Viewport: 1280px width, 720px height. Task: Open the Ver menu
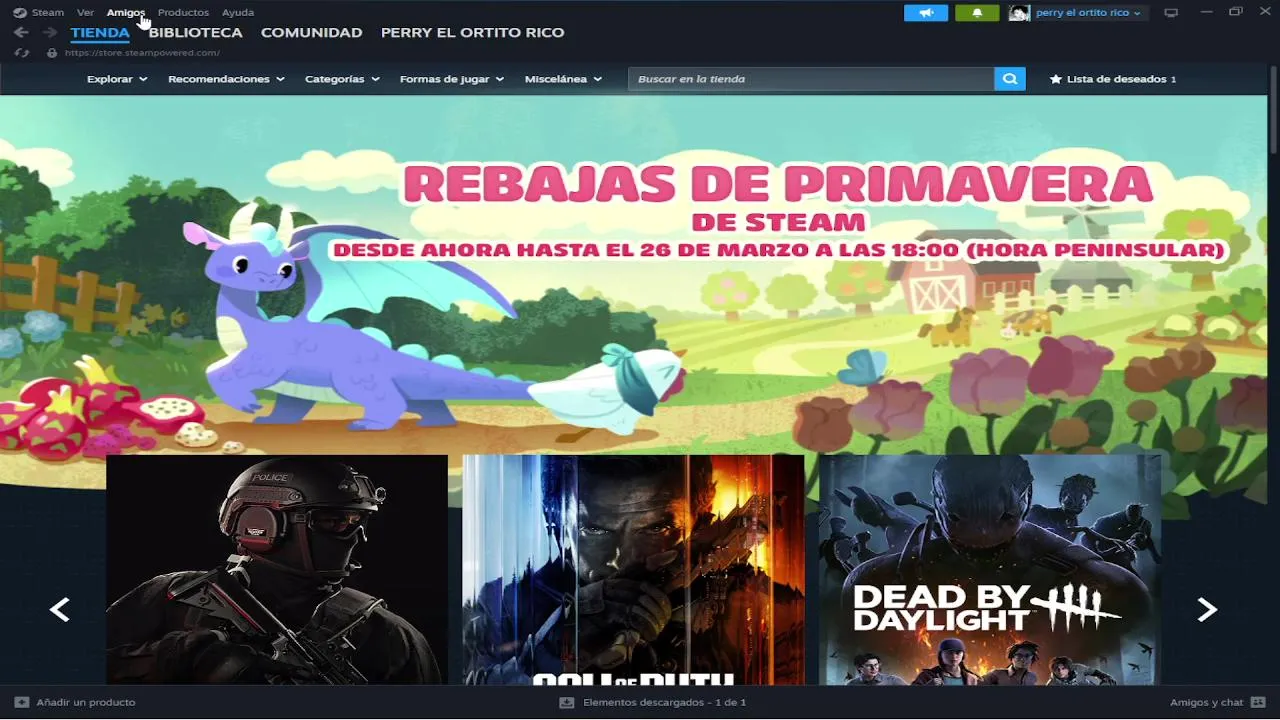85,13
